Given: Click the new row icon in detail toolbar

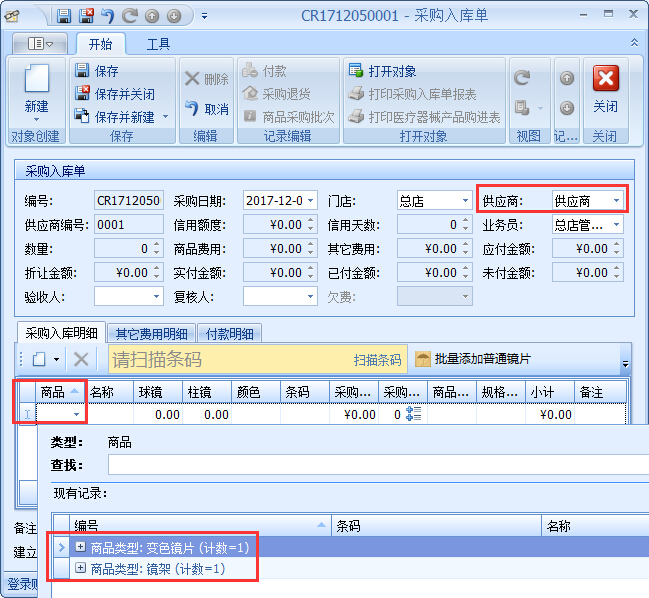Looking at the screenshot, I should click(39, 359).
